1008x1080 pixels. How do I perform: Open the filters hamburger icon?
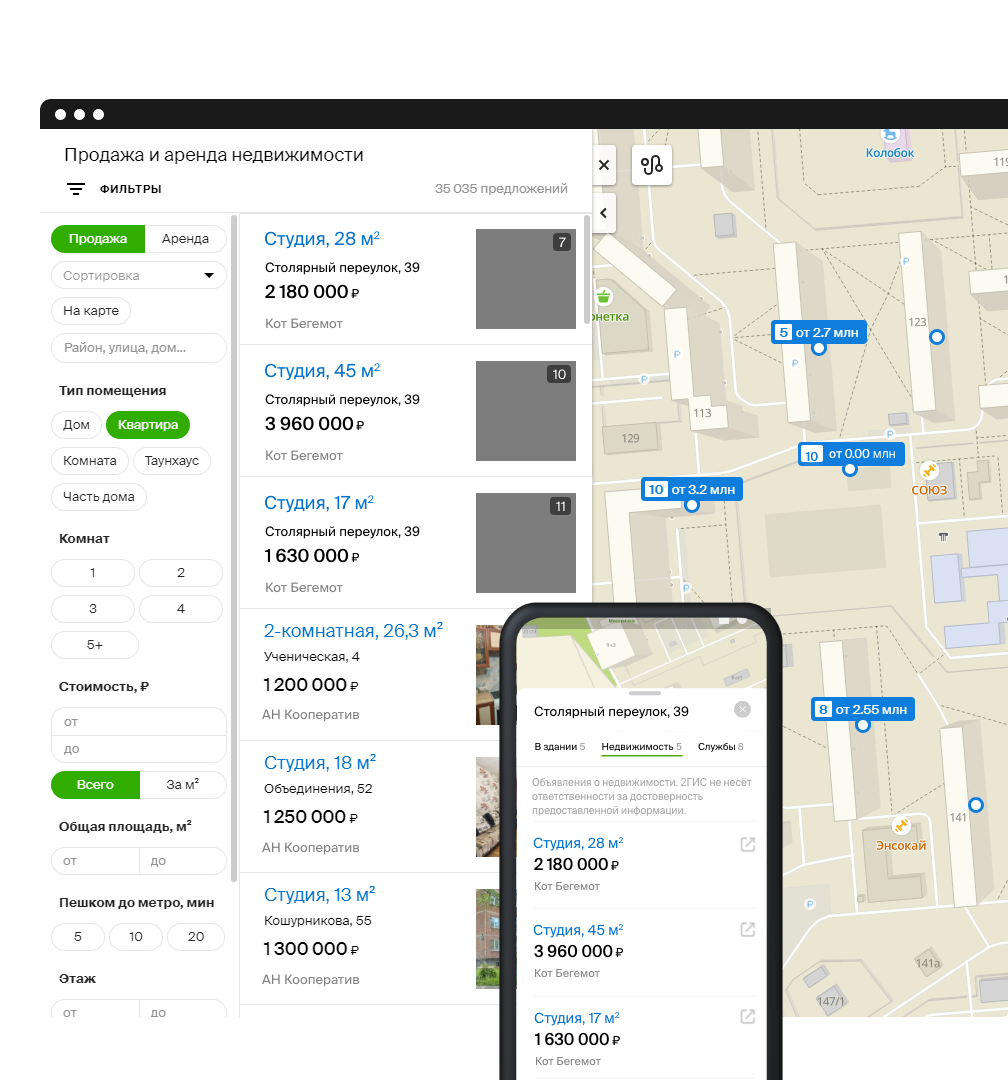[76, 189]
